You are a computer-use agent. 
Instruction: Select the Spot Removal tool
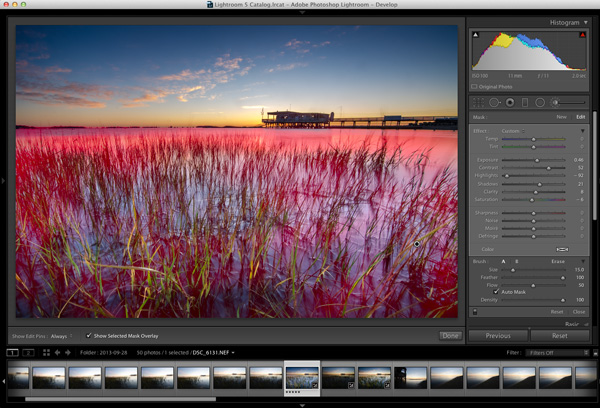pos(494,103)
